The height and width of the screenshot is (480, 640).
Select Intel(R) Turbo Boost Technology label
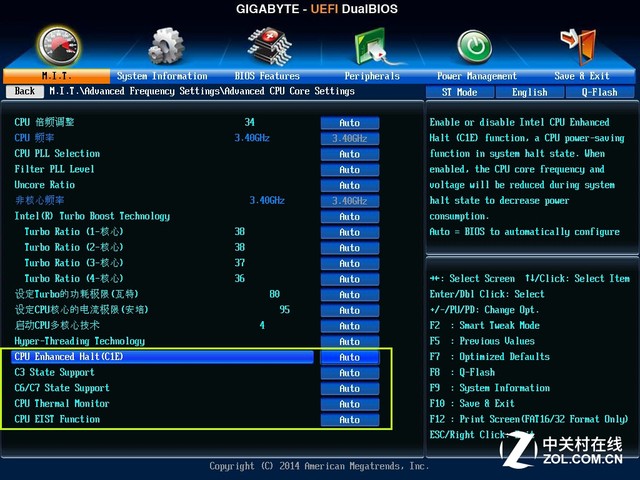(x=92, y=216)
